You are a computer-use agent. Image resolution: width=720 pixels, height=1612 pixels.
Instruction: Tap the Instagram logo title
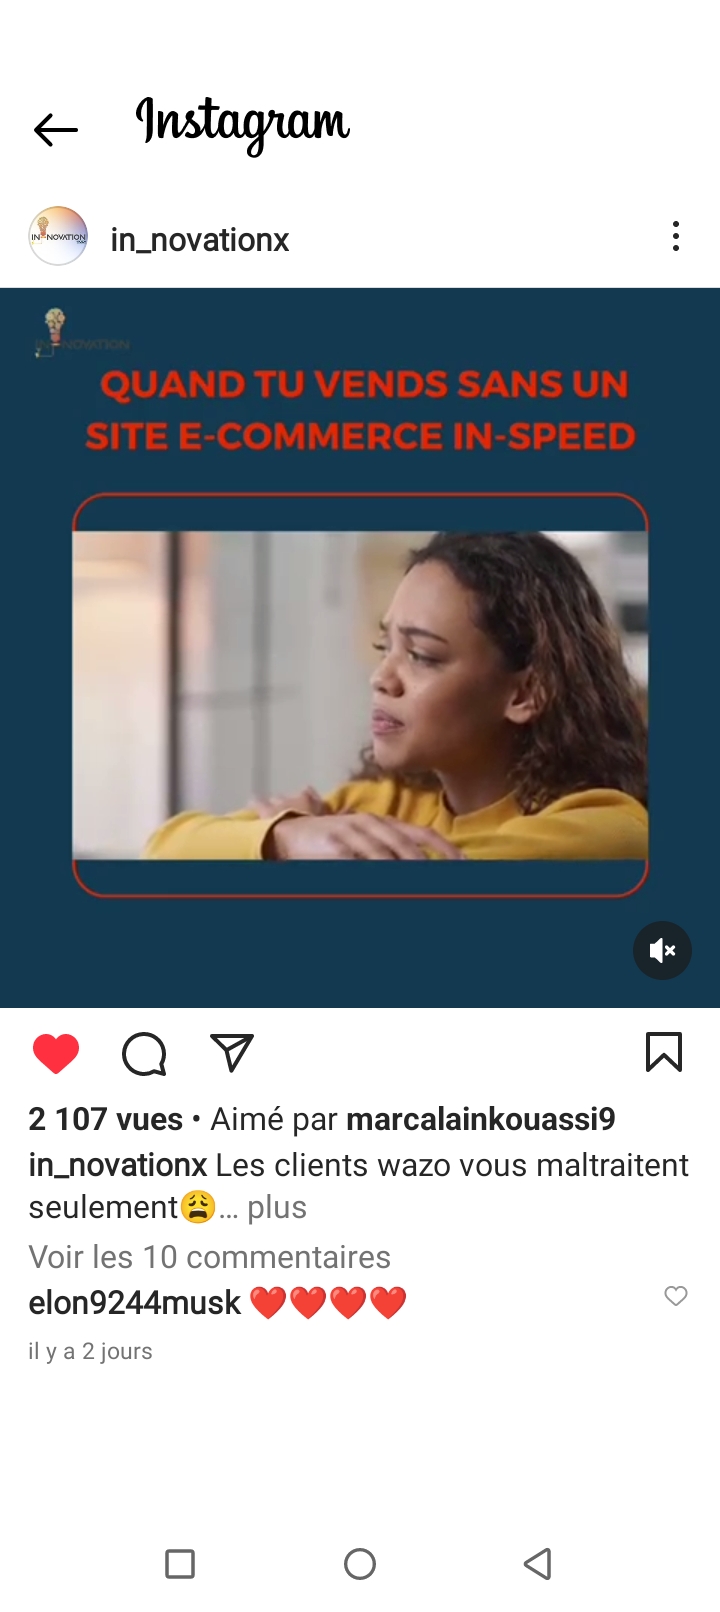(242, 125)
